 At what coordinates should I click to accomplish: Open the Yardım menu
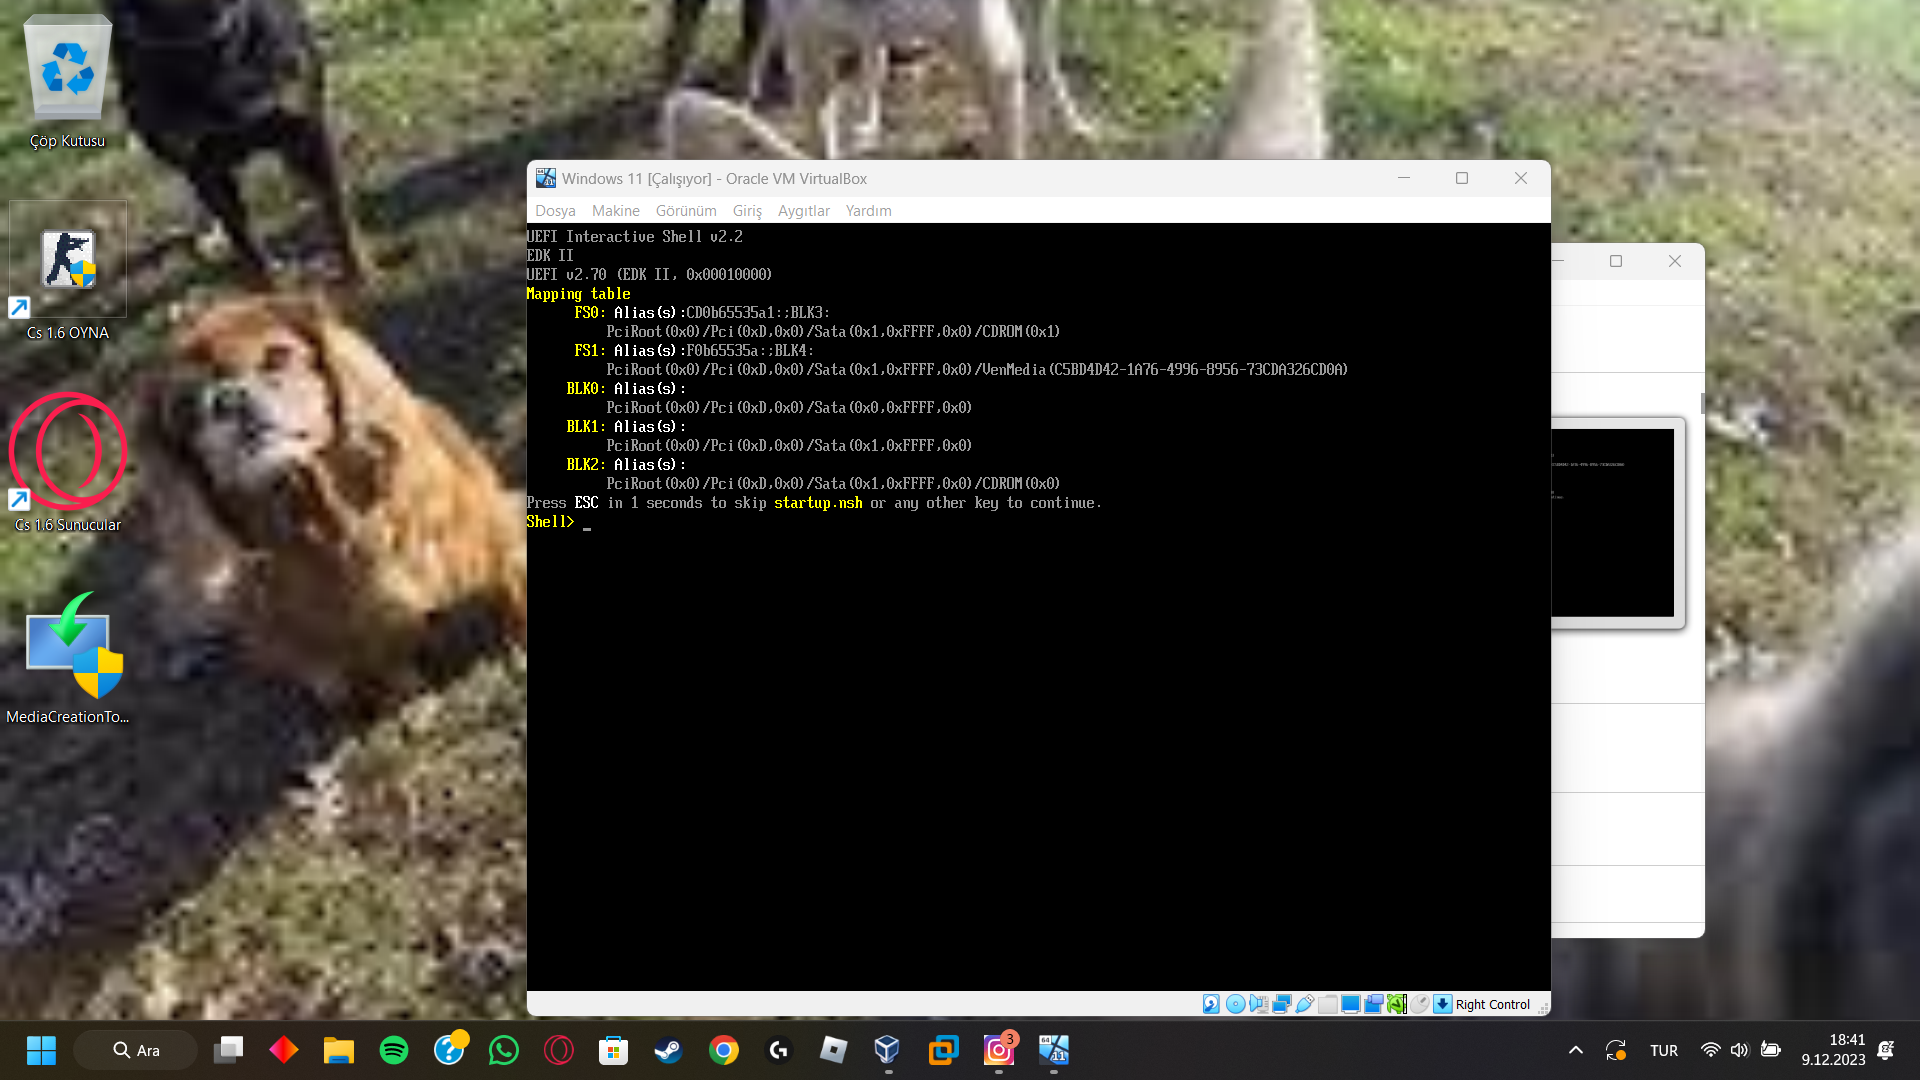(x=868, y=211)
